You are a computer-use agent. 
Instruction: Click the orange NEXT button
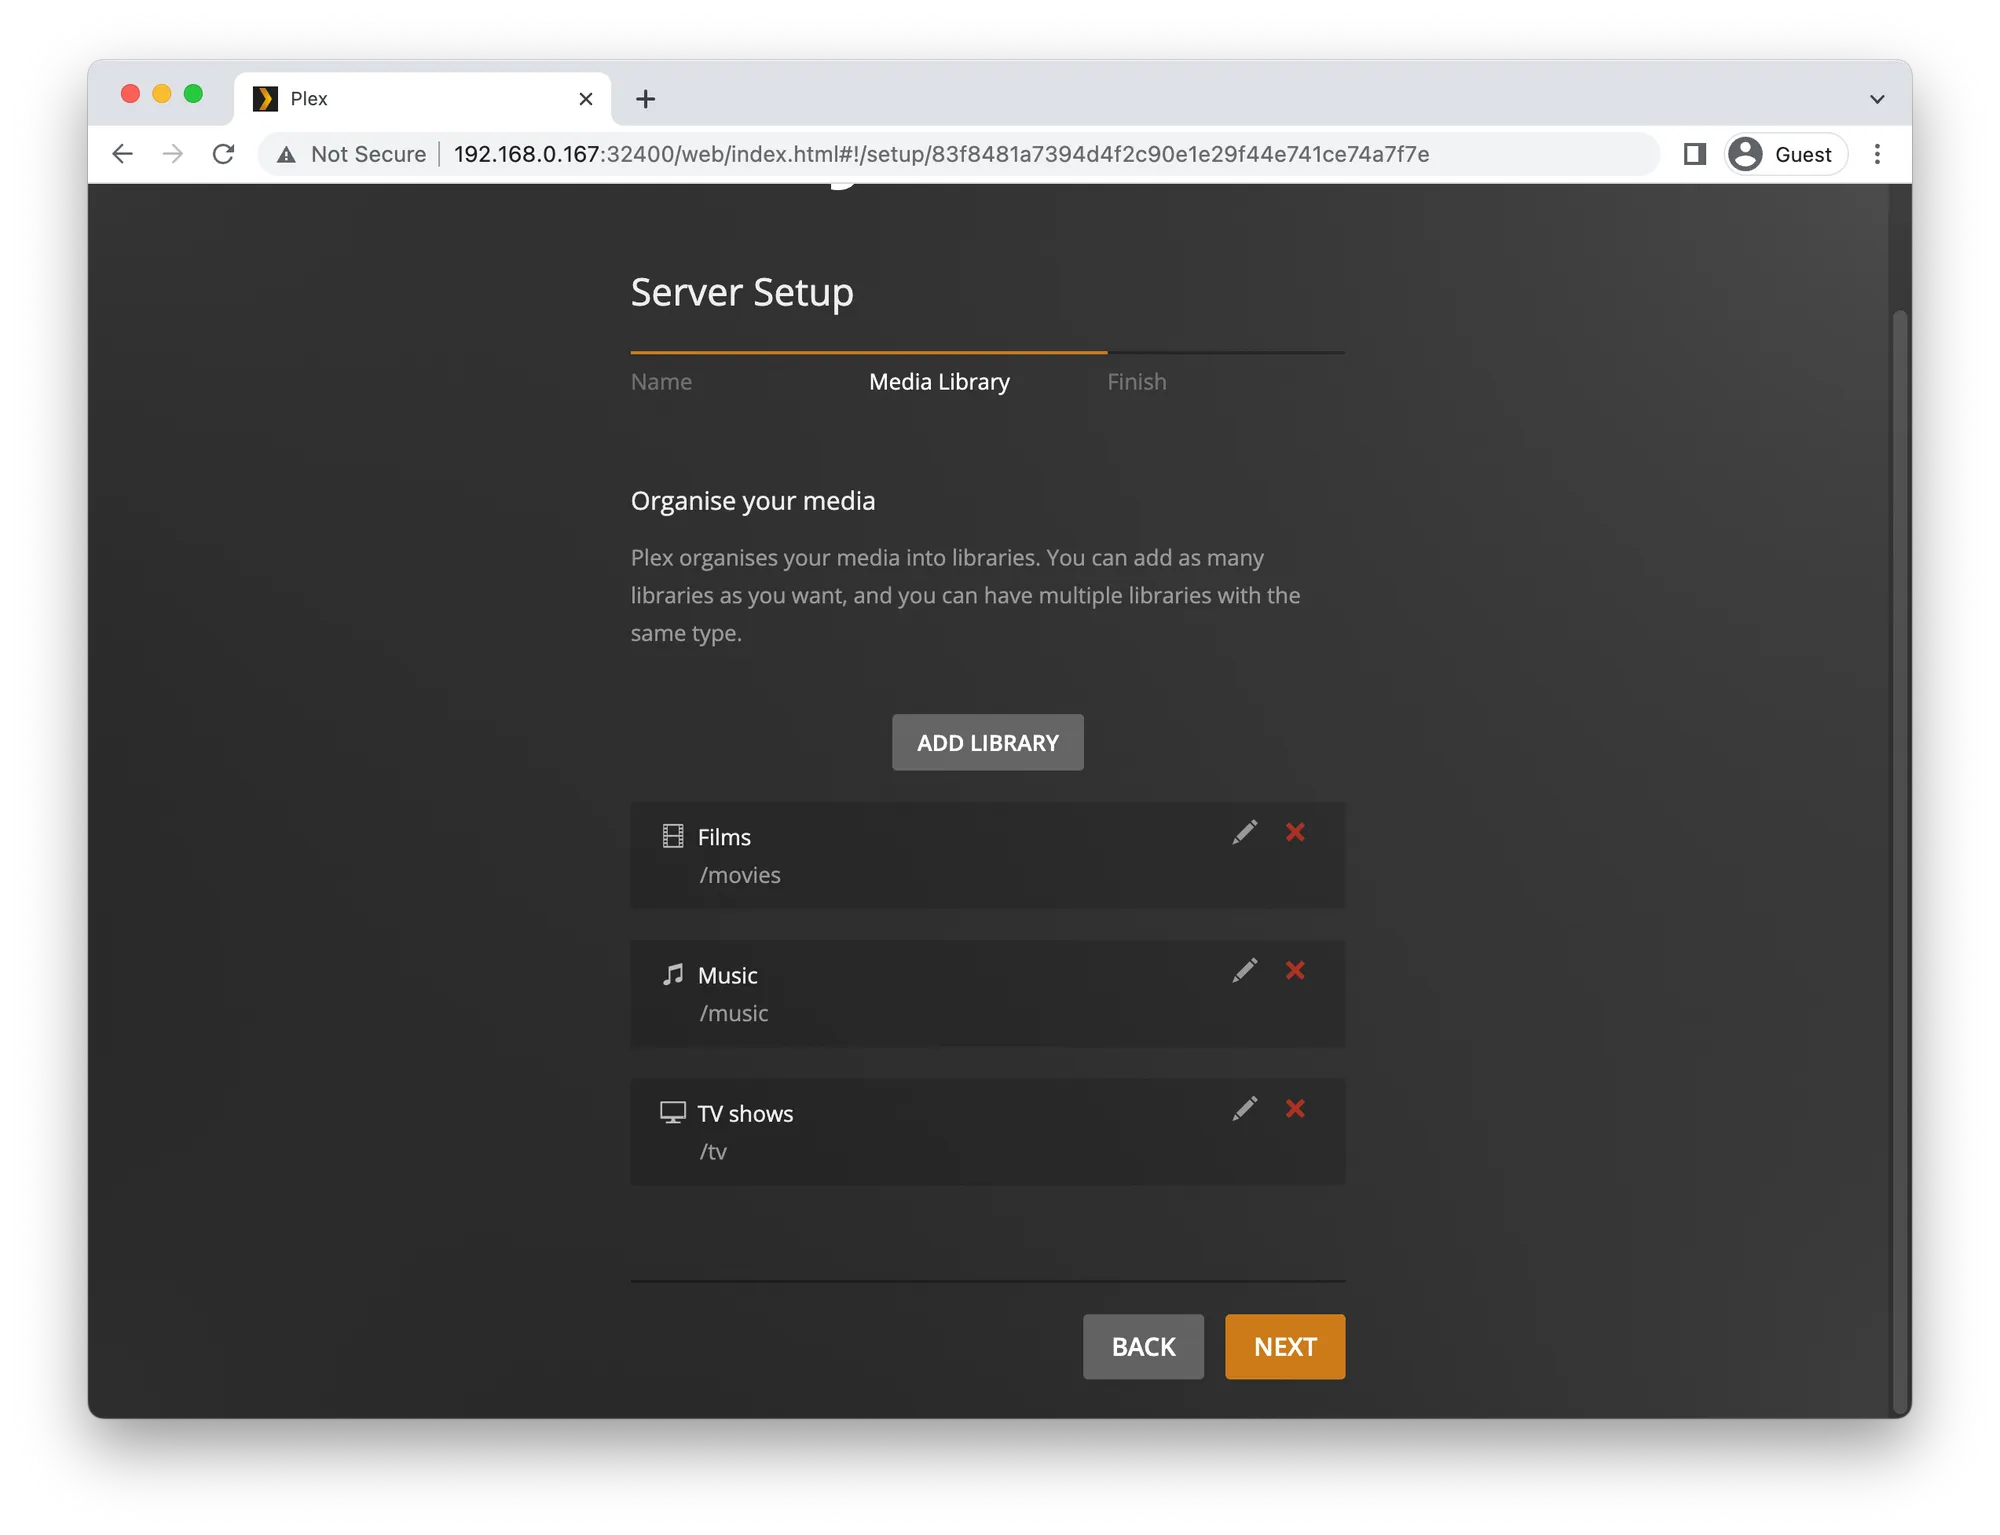click(1285, 1347)
